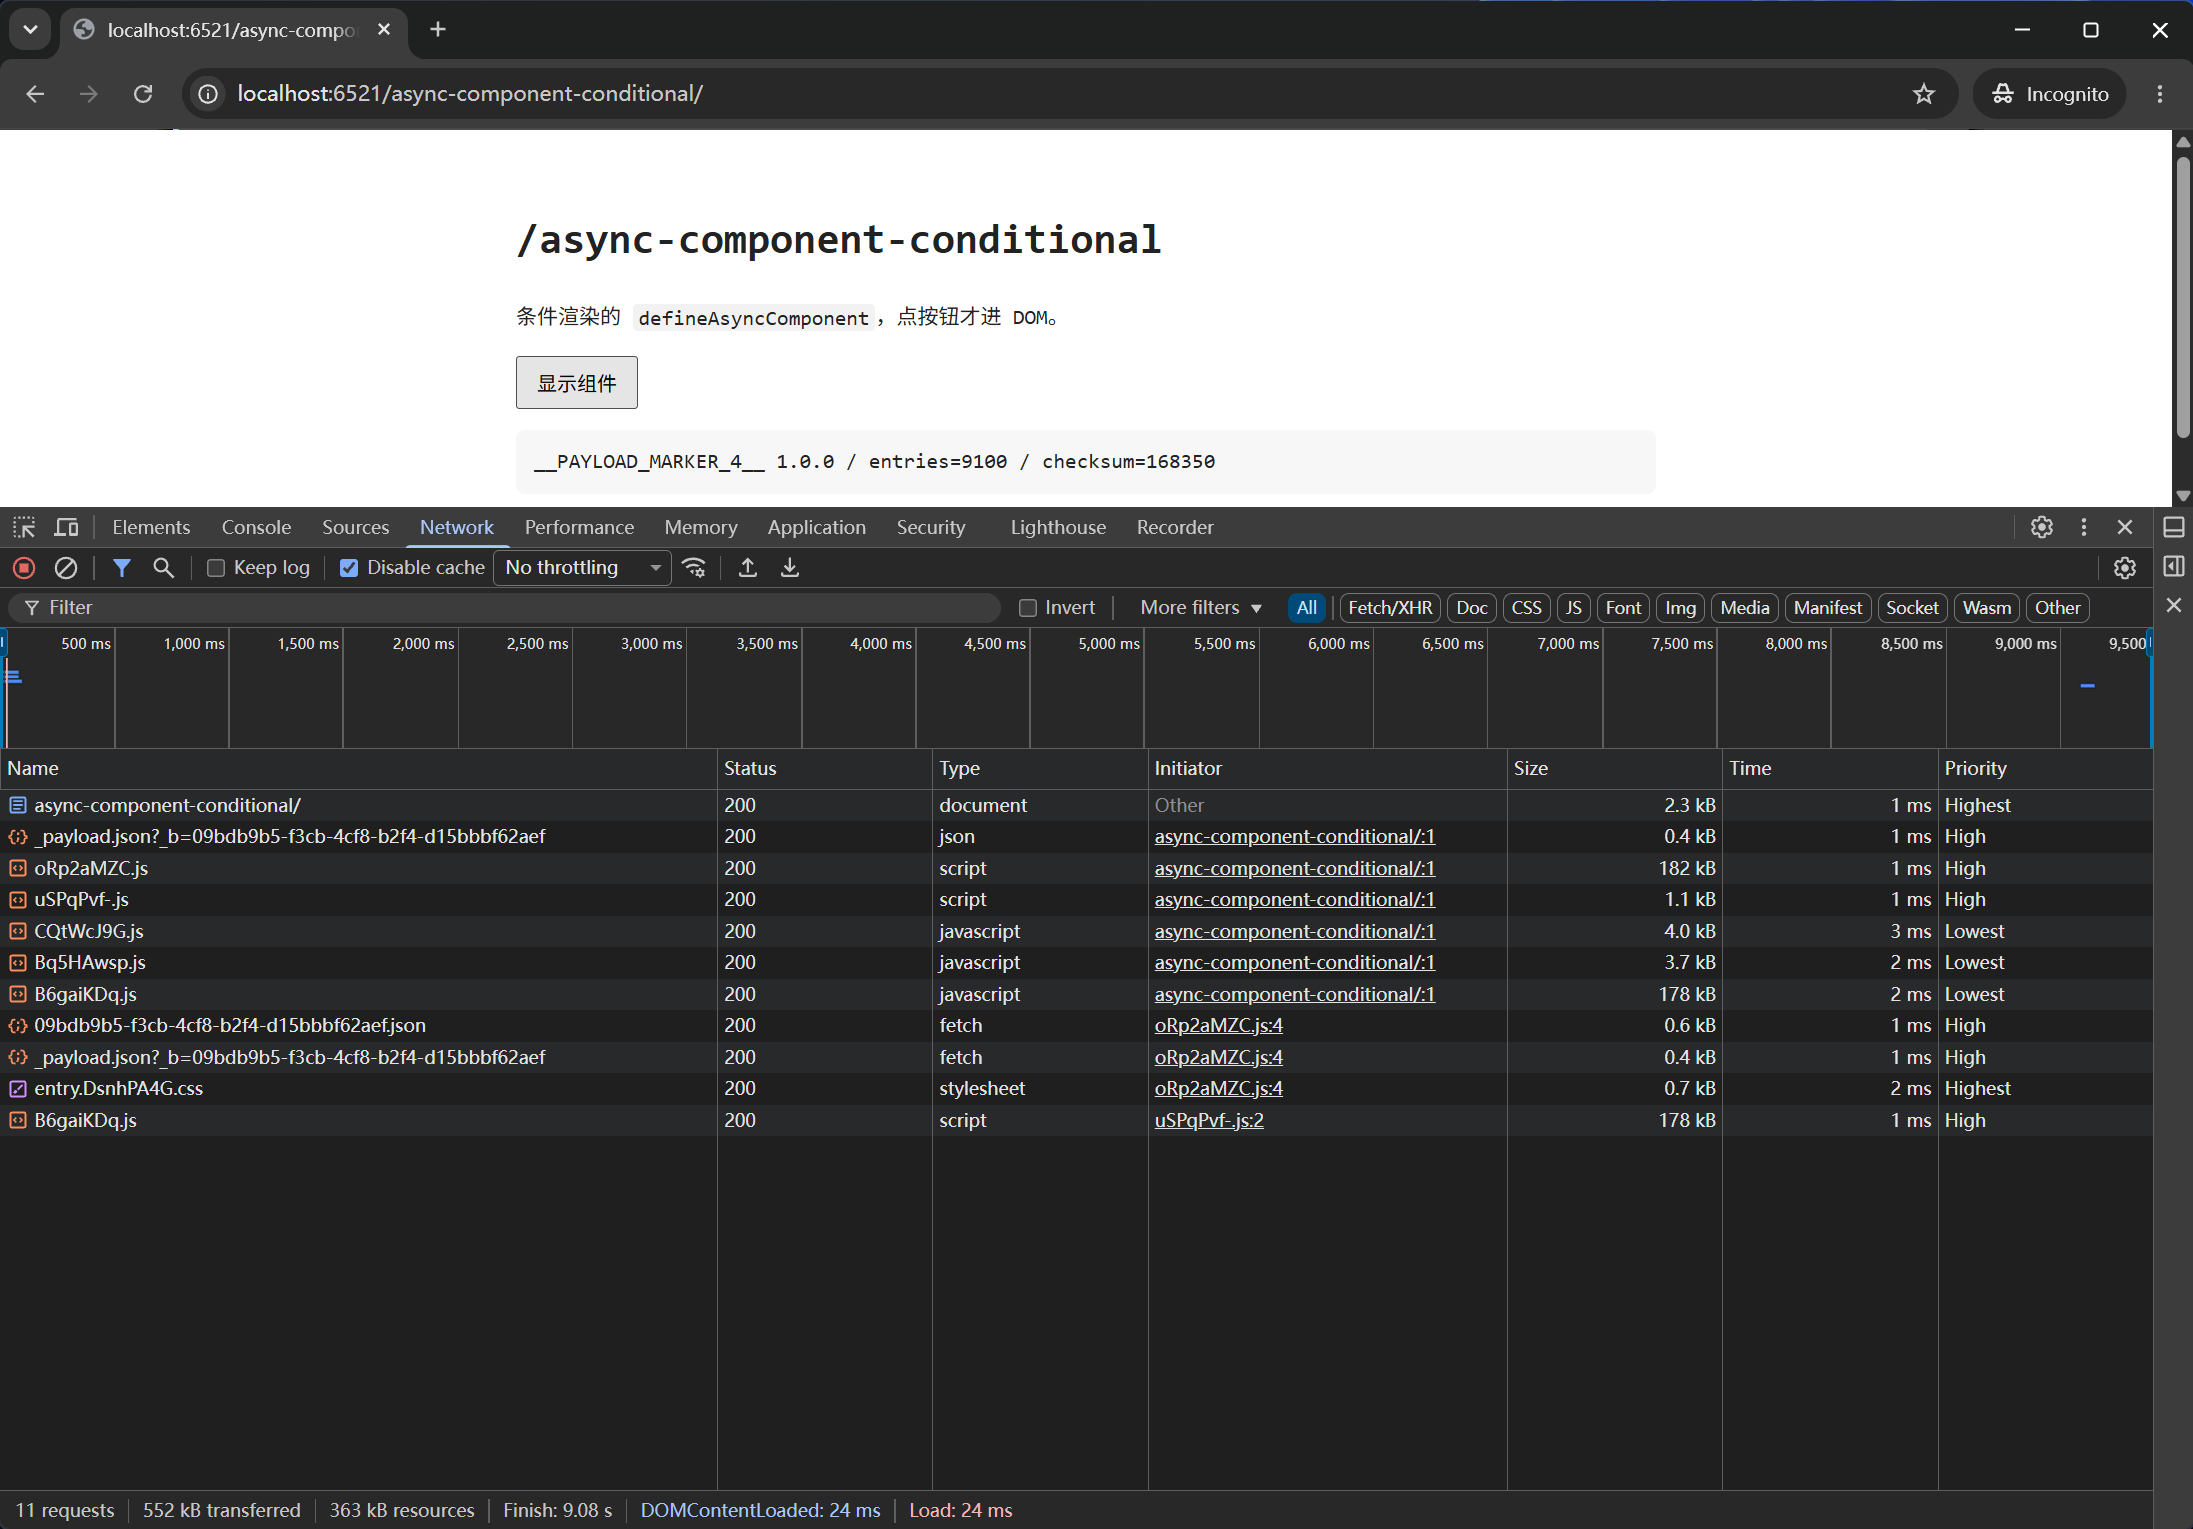
Task: Open uSPqPvf-.js:2 initiator link
Action: [1209, 1121]
